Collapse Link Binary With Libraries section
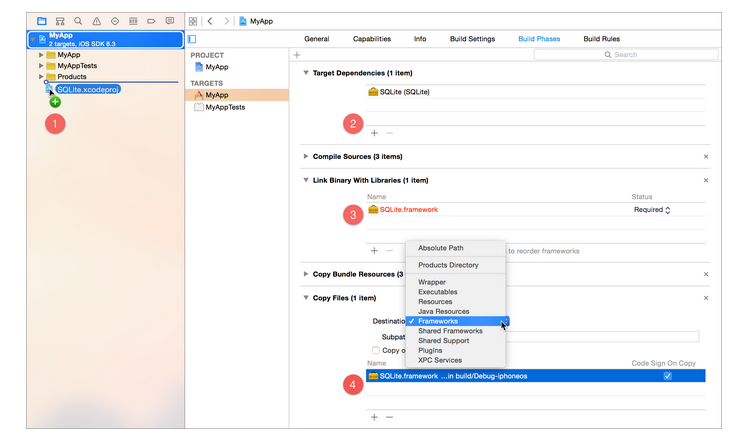 (x=306, y=180)
